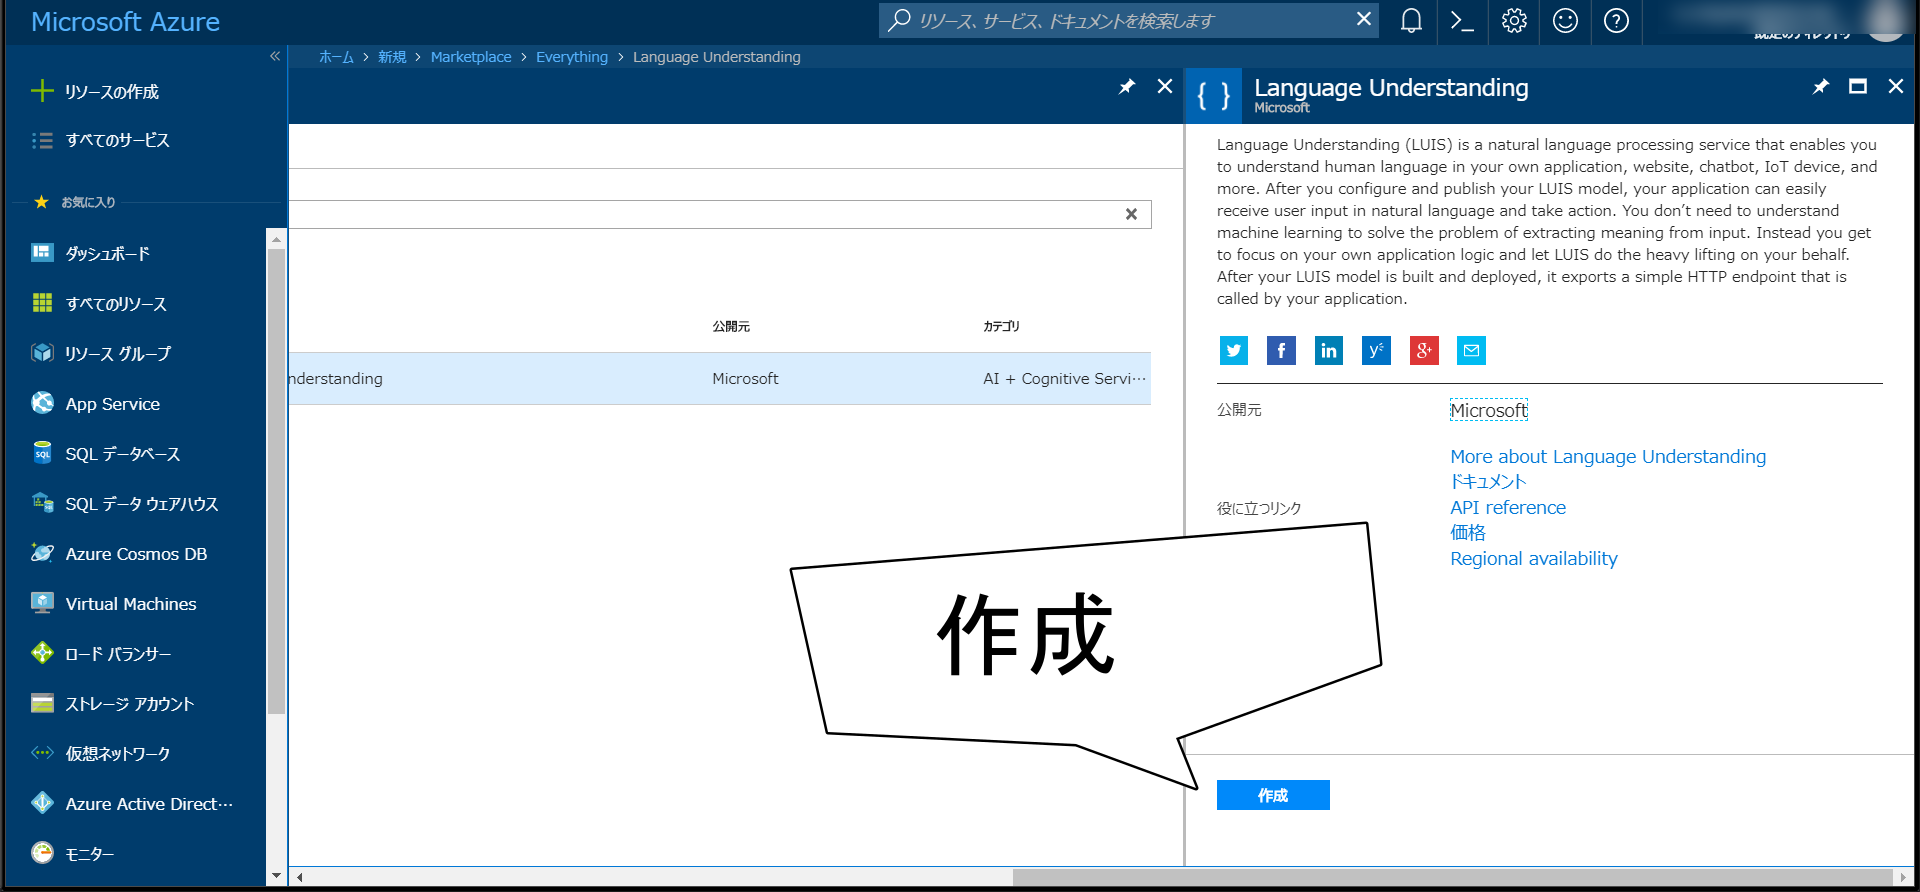
Task: Send feedback via the smiley icon
Action: (x=1565, y=21)
